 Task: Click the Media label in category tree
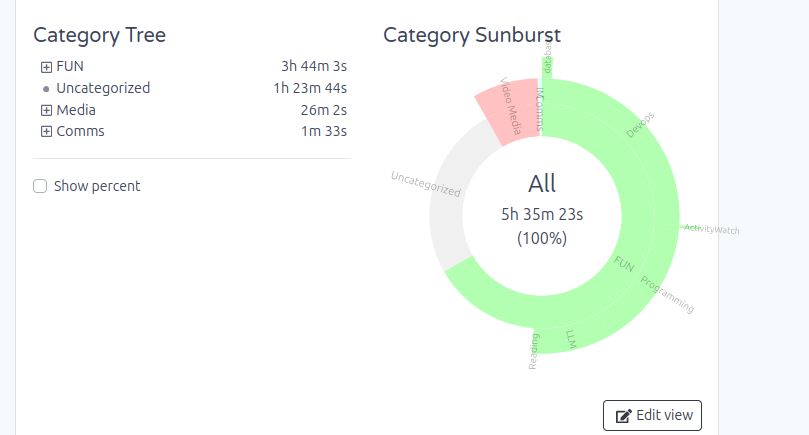point(76,110)
